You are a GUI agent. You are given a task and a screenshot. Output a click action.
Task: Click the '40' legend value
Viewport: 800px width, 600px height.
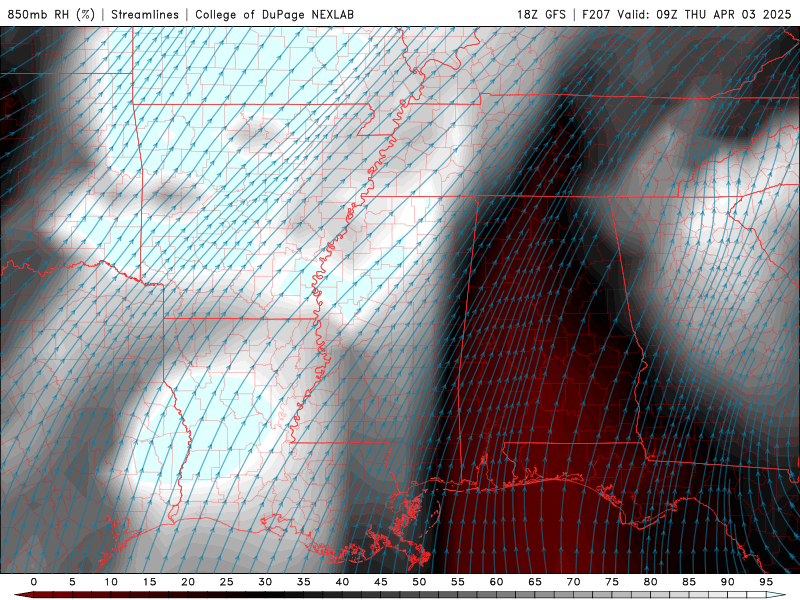click(342, 582)
